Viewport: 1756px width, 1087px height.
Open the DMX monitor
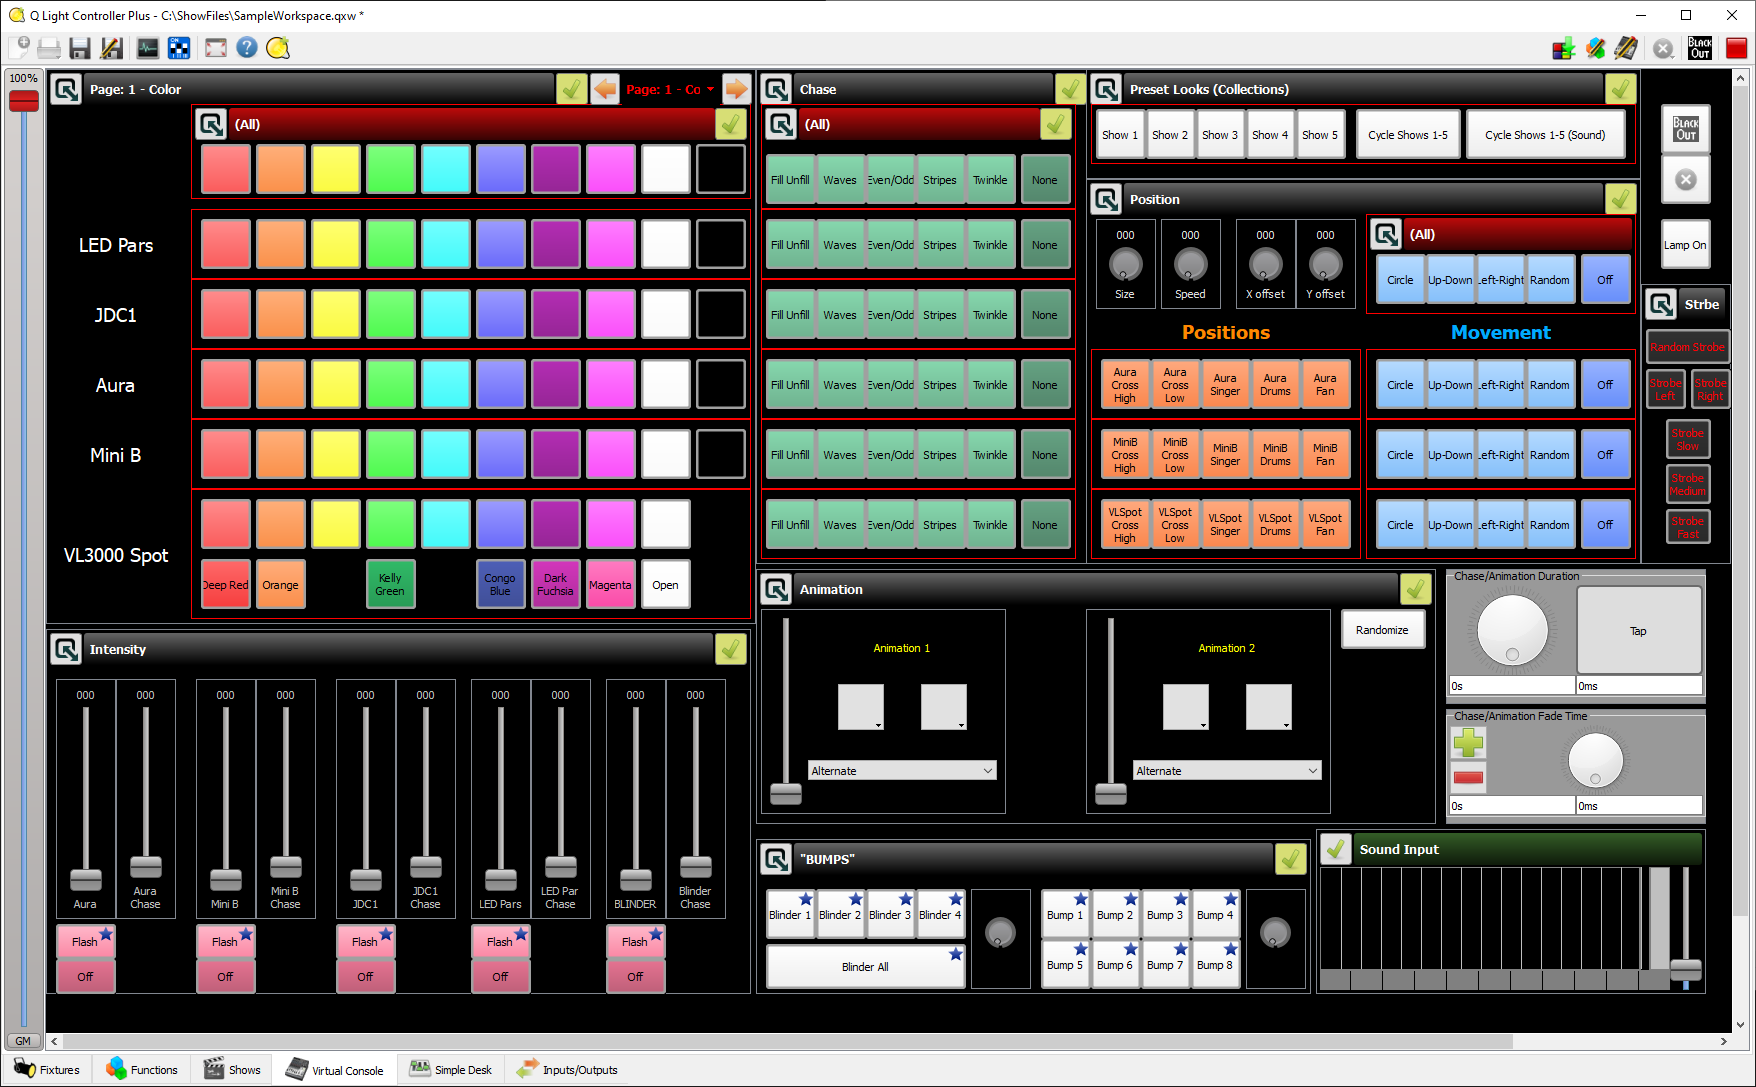click(148, 47)
